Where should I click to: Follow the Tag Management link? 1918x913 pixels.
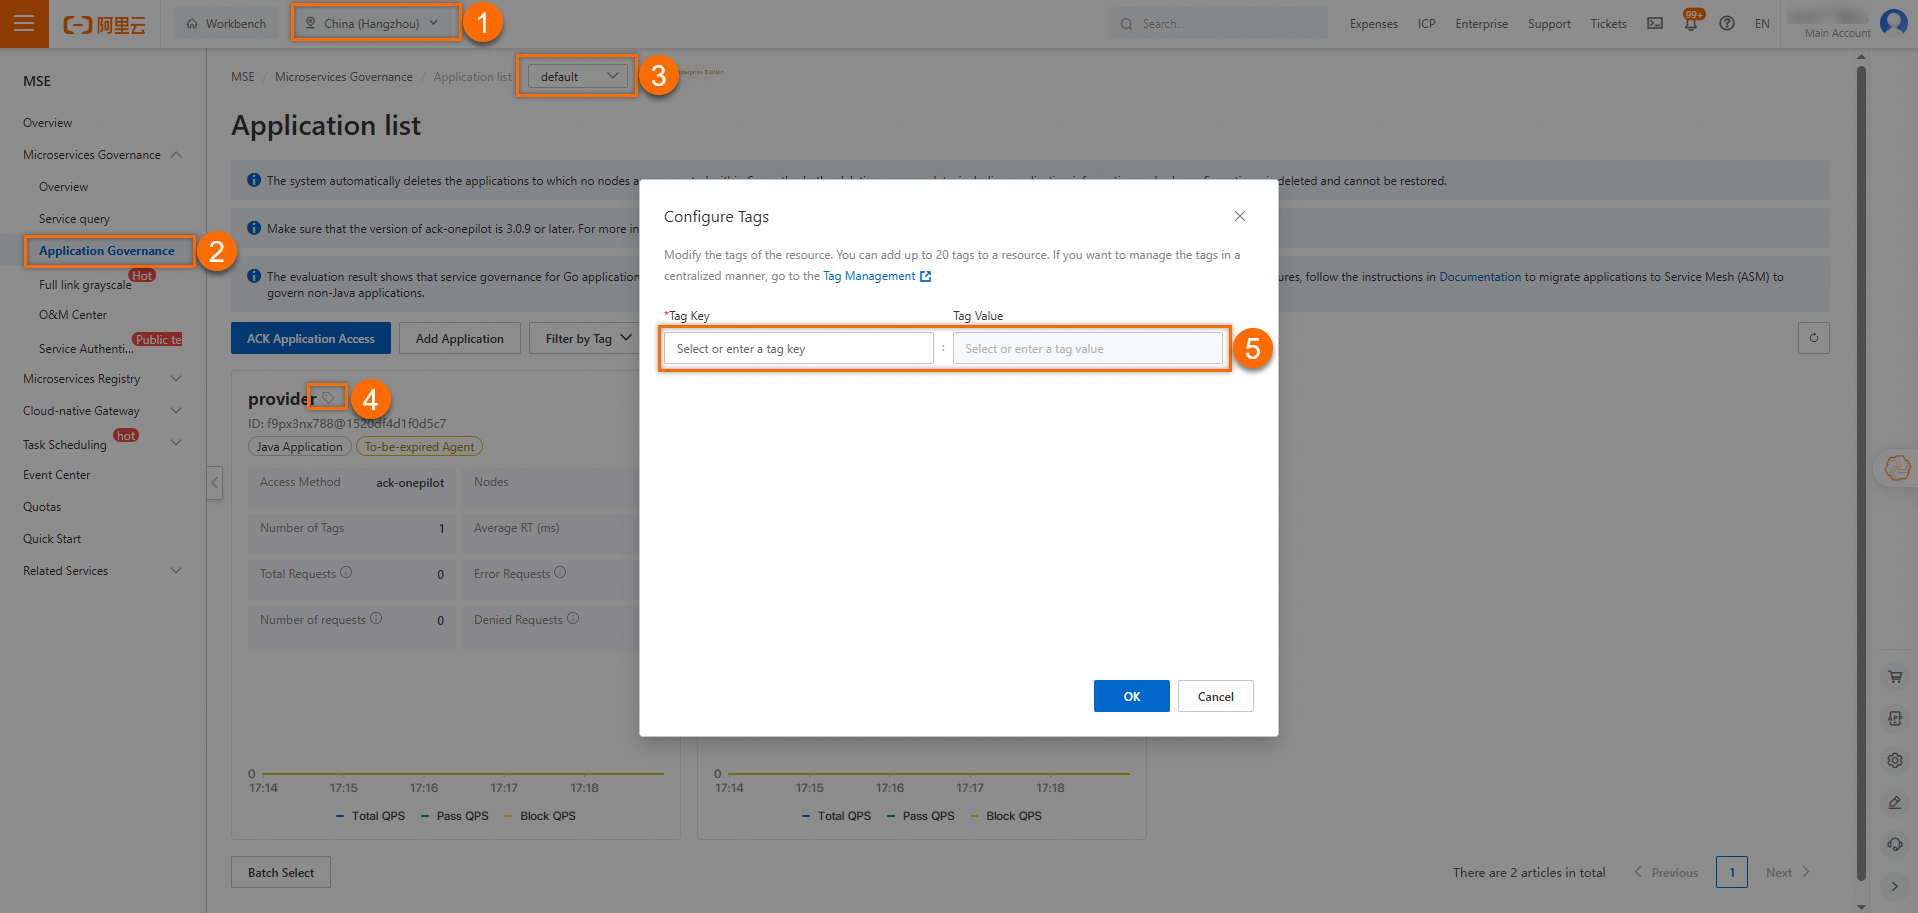(877, 276)
